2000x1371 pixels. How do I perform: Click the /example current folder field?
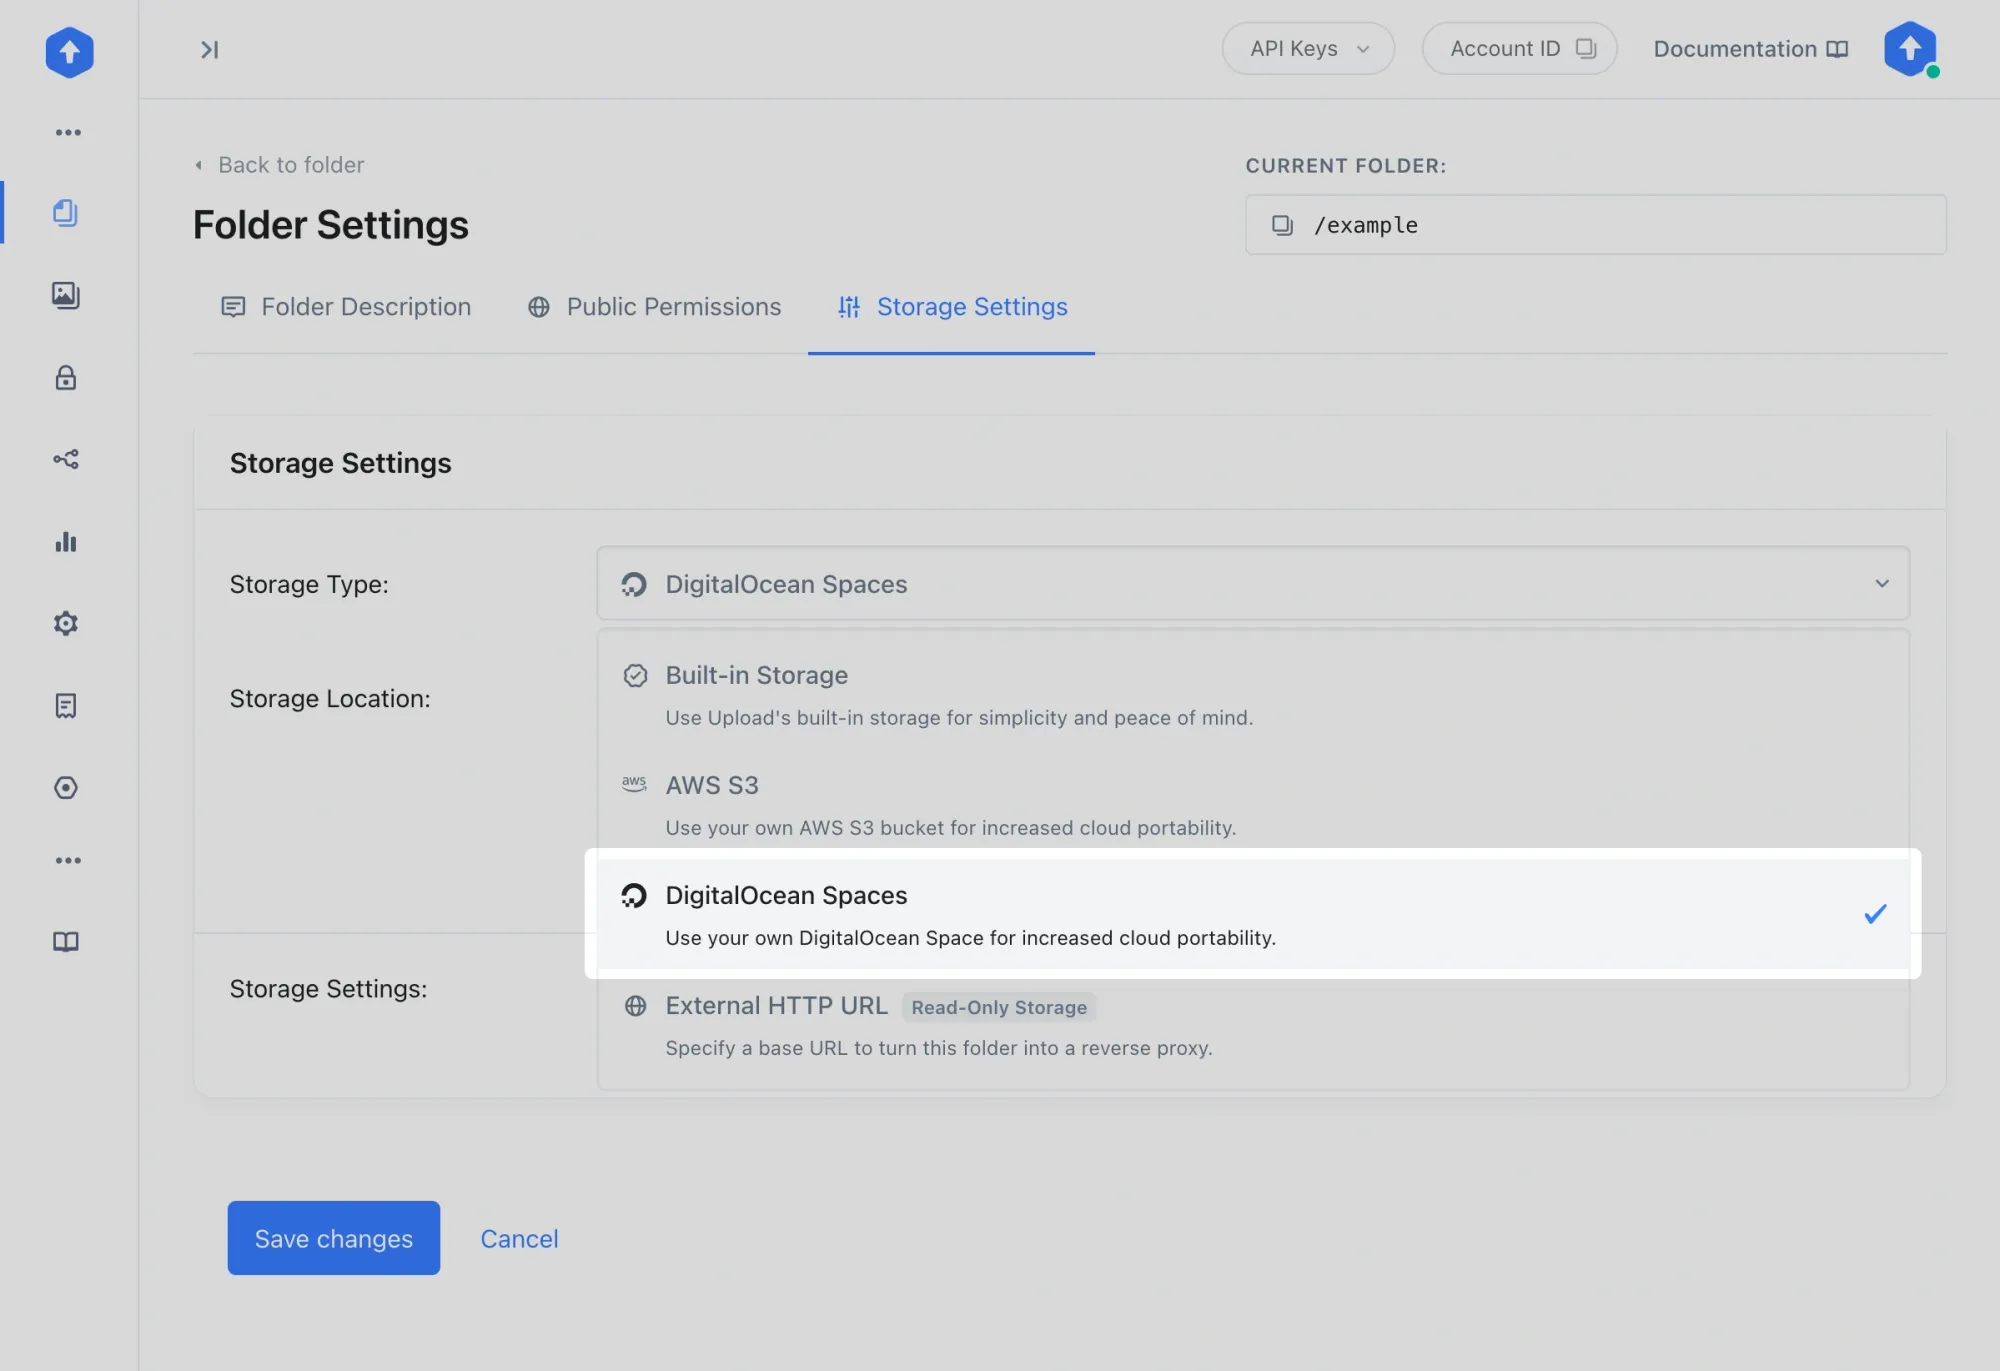coord(1595,225)
